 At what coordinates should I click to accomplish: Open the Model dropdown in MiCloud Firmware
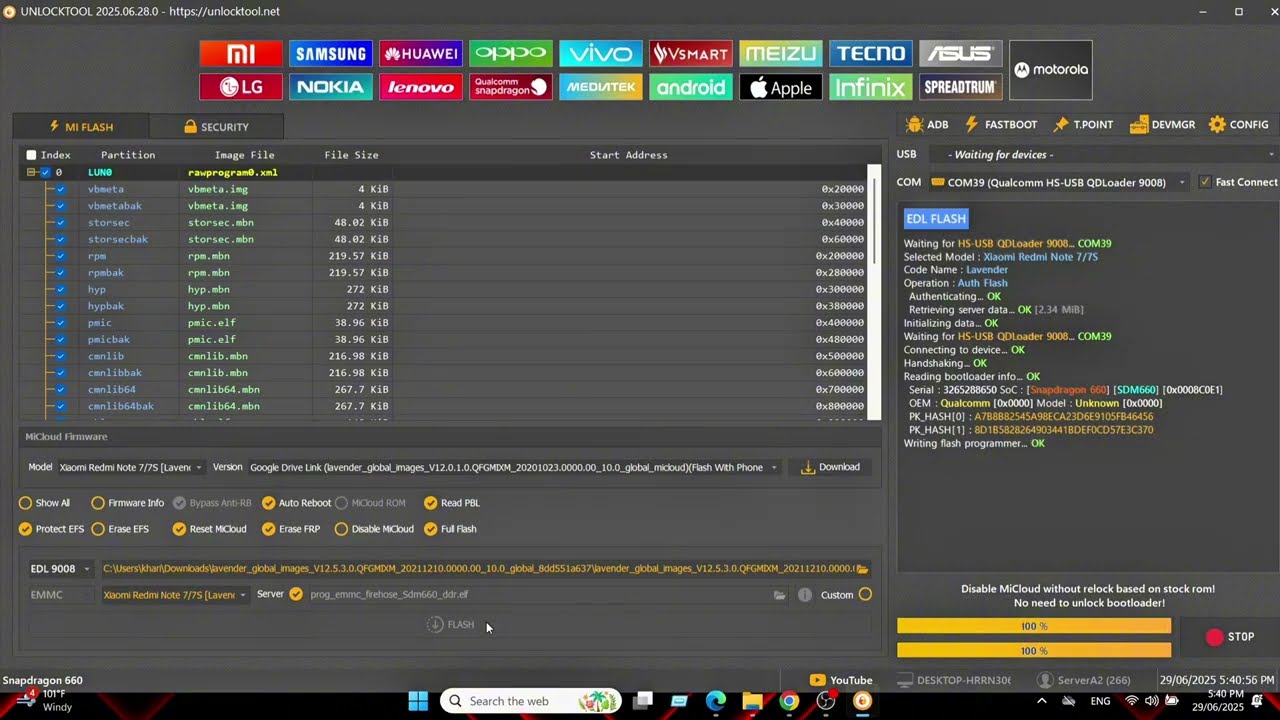(130, 467)
